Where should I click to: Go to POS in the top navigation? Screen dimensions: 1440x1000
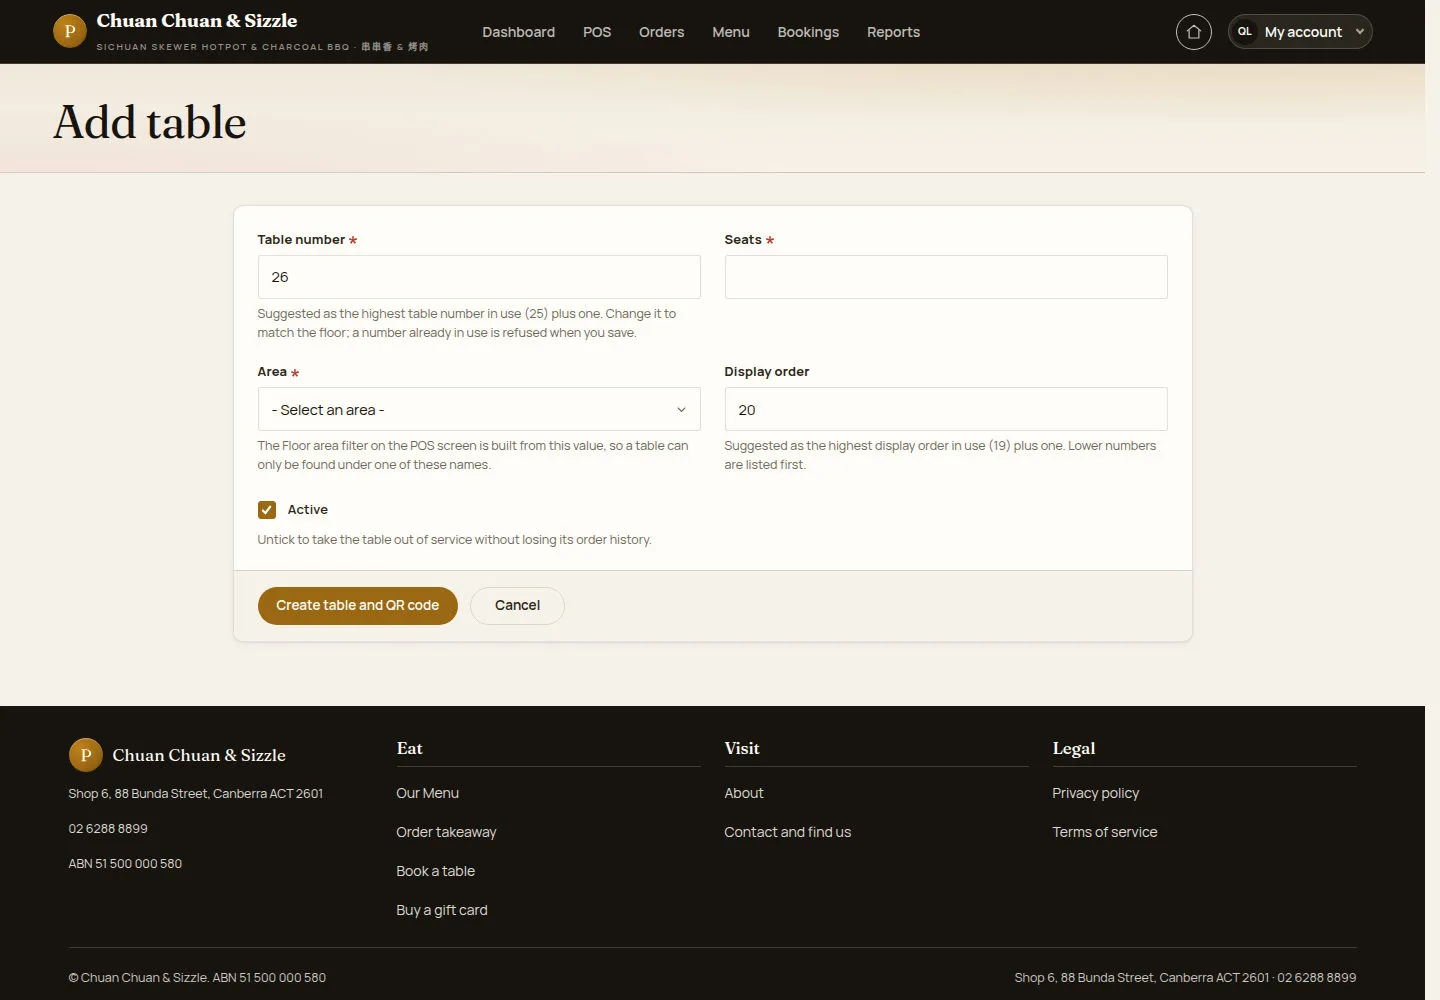[597, 32]
